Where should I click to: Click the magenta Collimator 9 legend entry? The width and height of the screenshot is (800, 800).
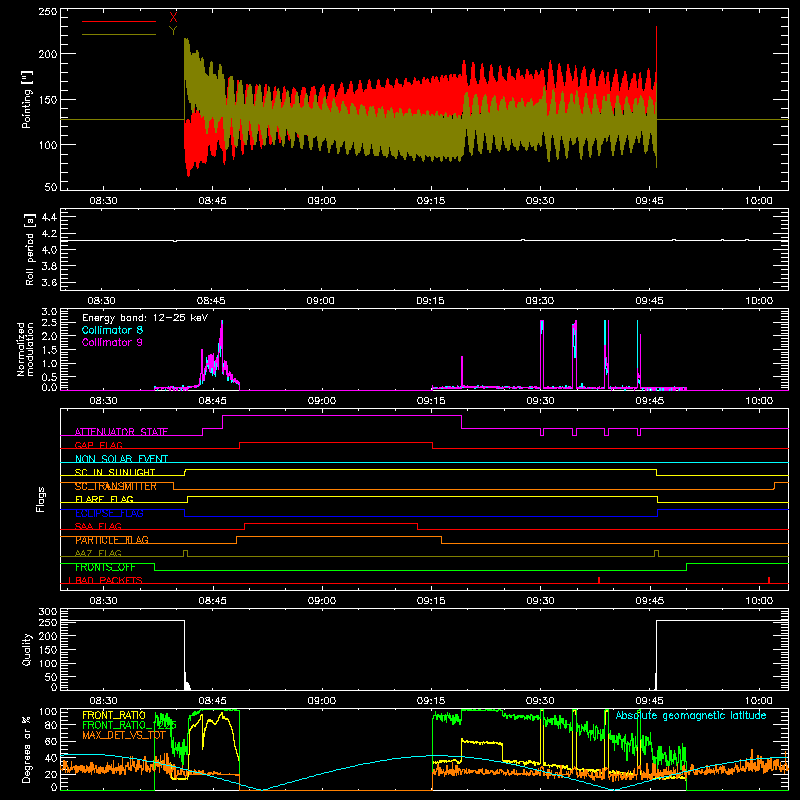click(x=112, y=342)
